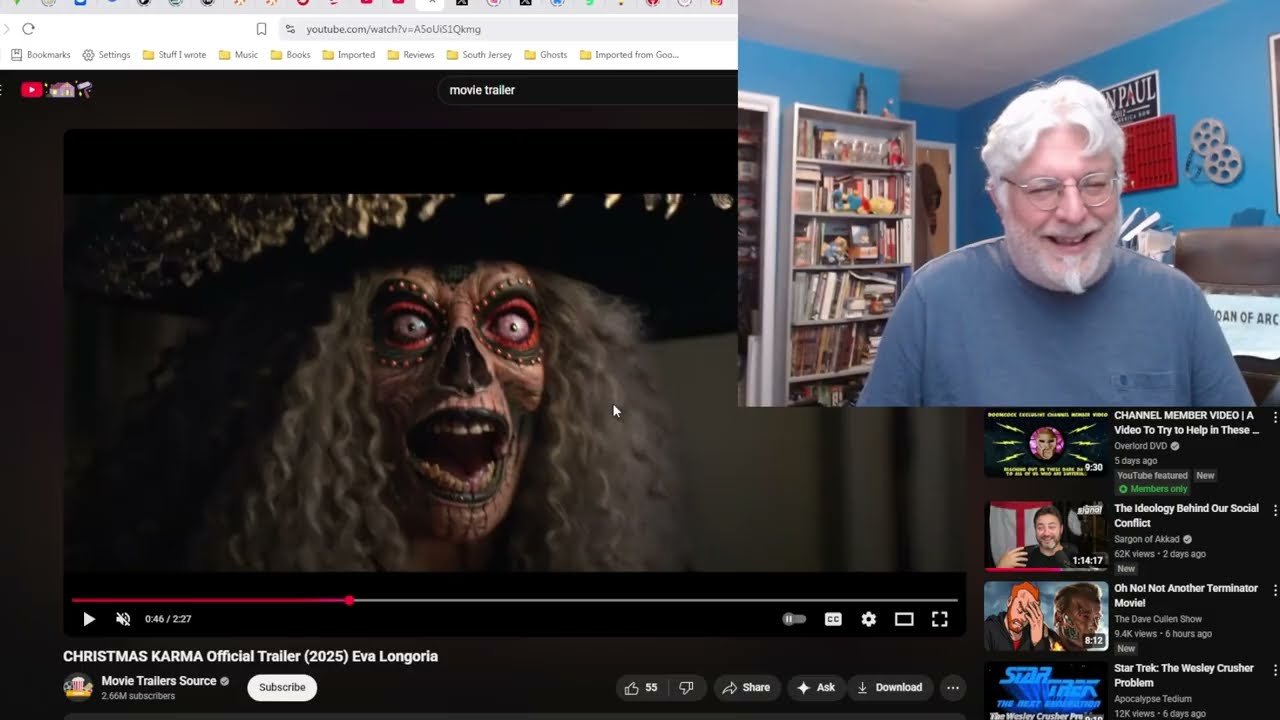Open the Ghosts bookmark folder
The image size is (1280, 720).
pyautogui.click(x=546, y=55)
